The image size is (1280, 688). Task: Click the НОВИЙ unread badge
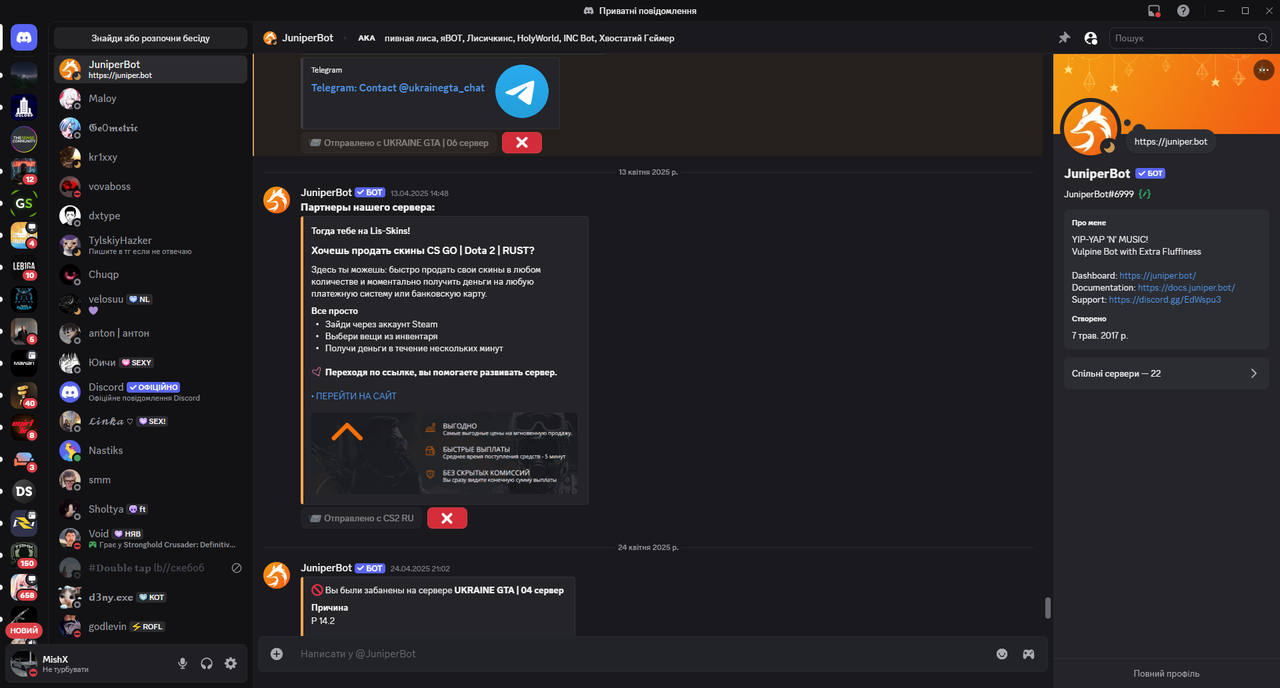[x=24, y=631]
